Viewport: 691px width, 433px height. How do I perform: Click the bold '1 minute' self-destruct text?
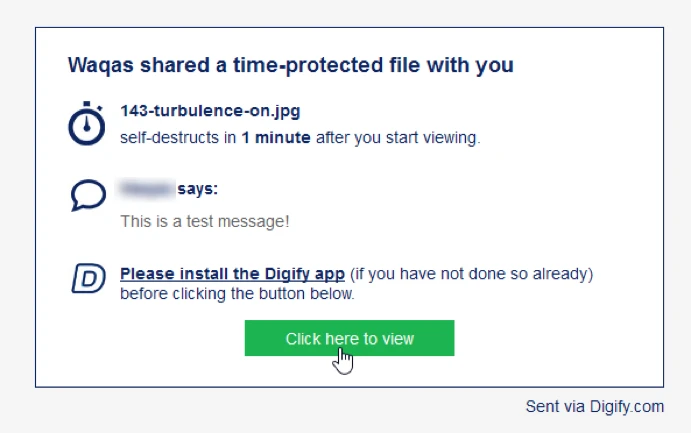click(x=276, y=138)
